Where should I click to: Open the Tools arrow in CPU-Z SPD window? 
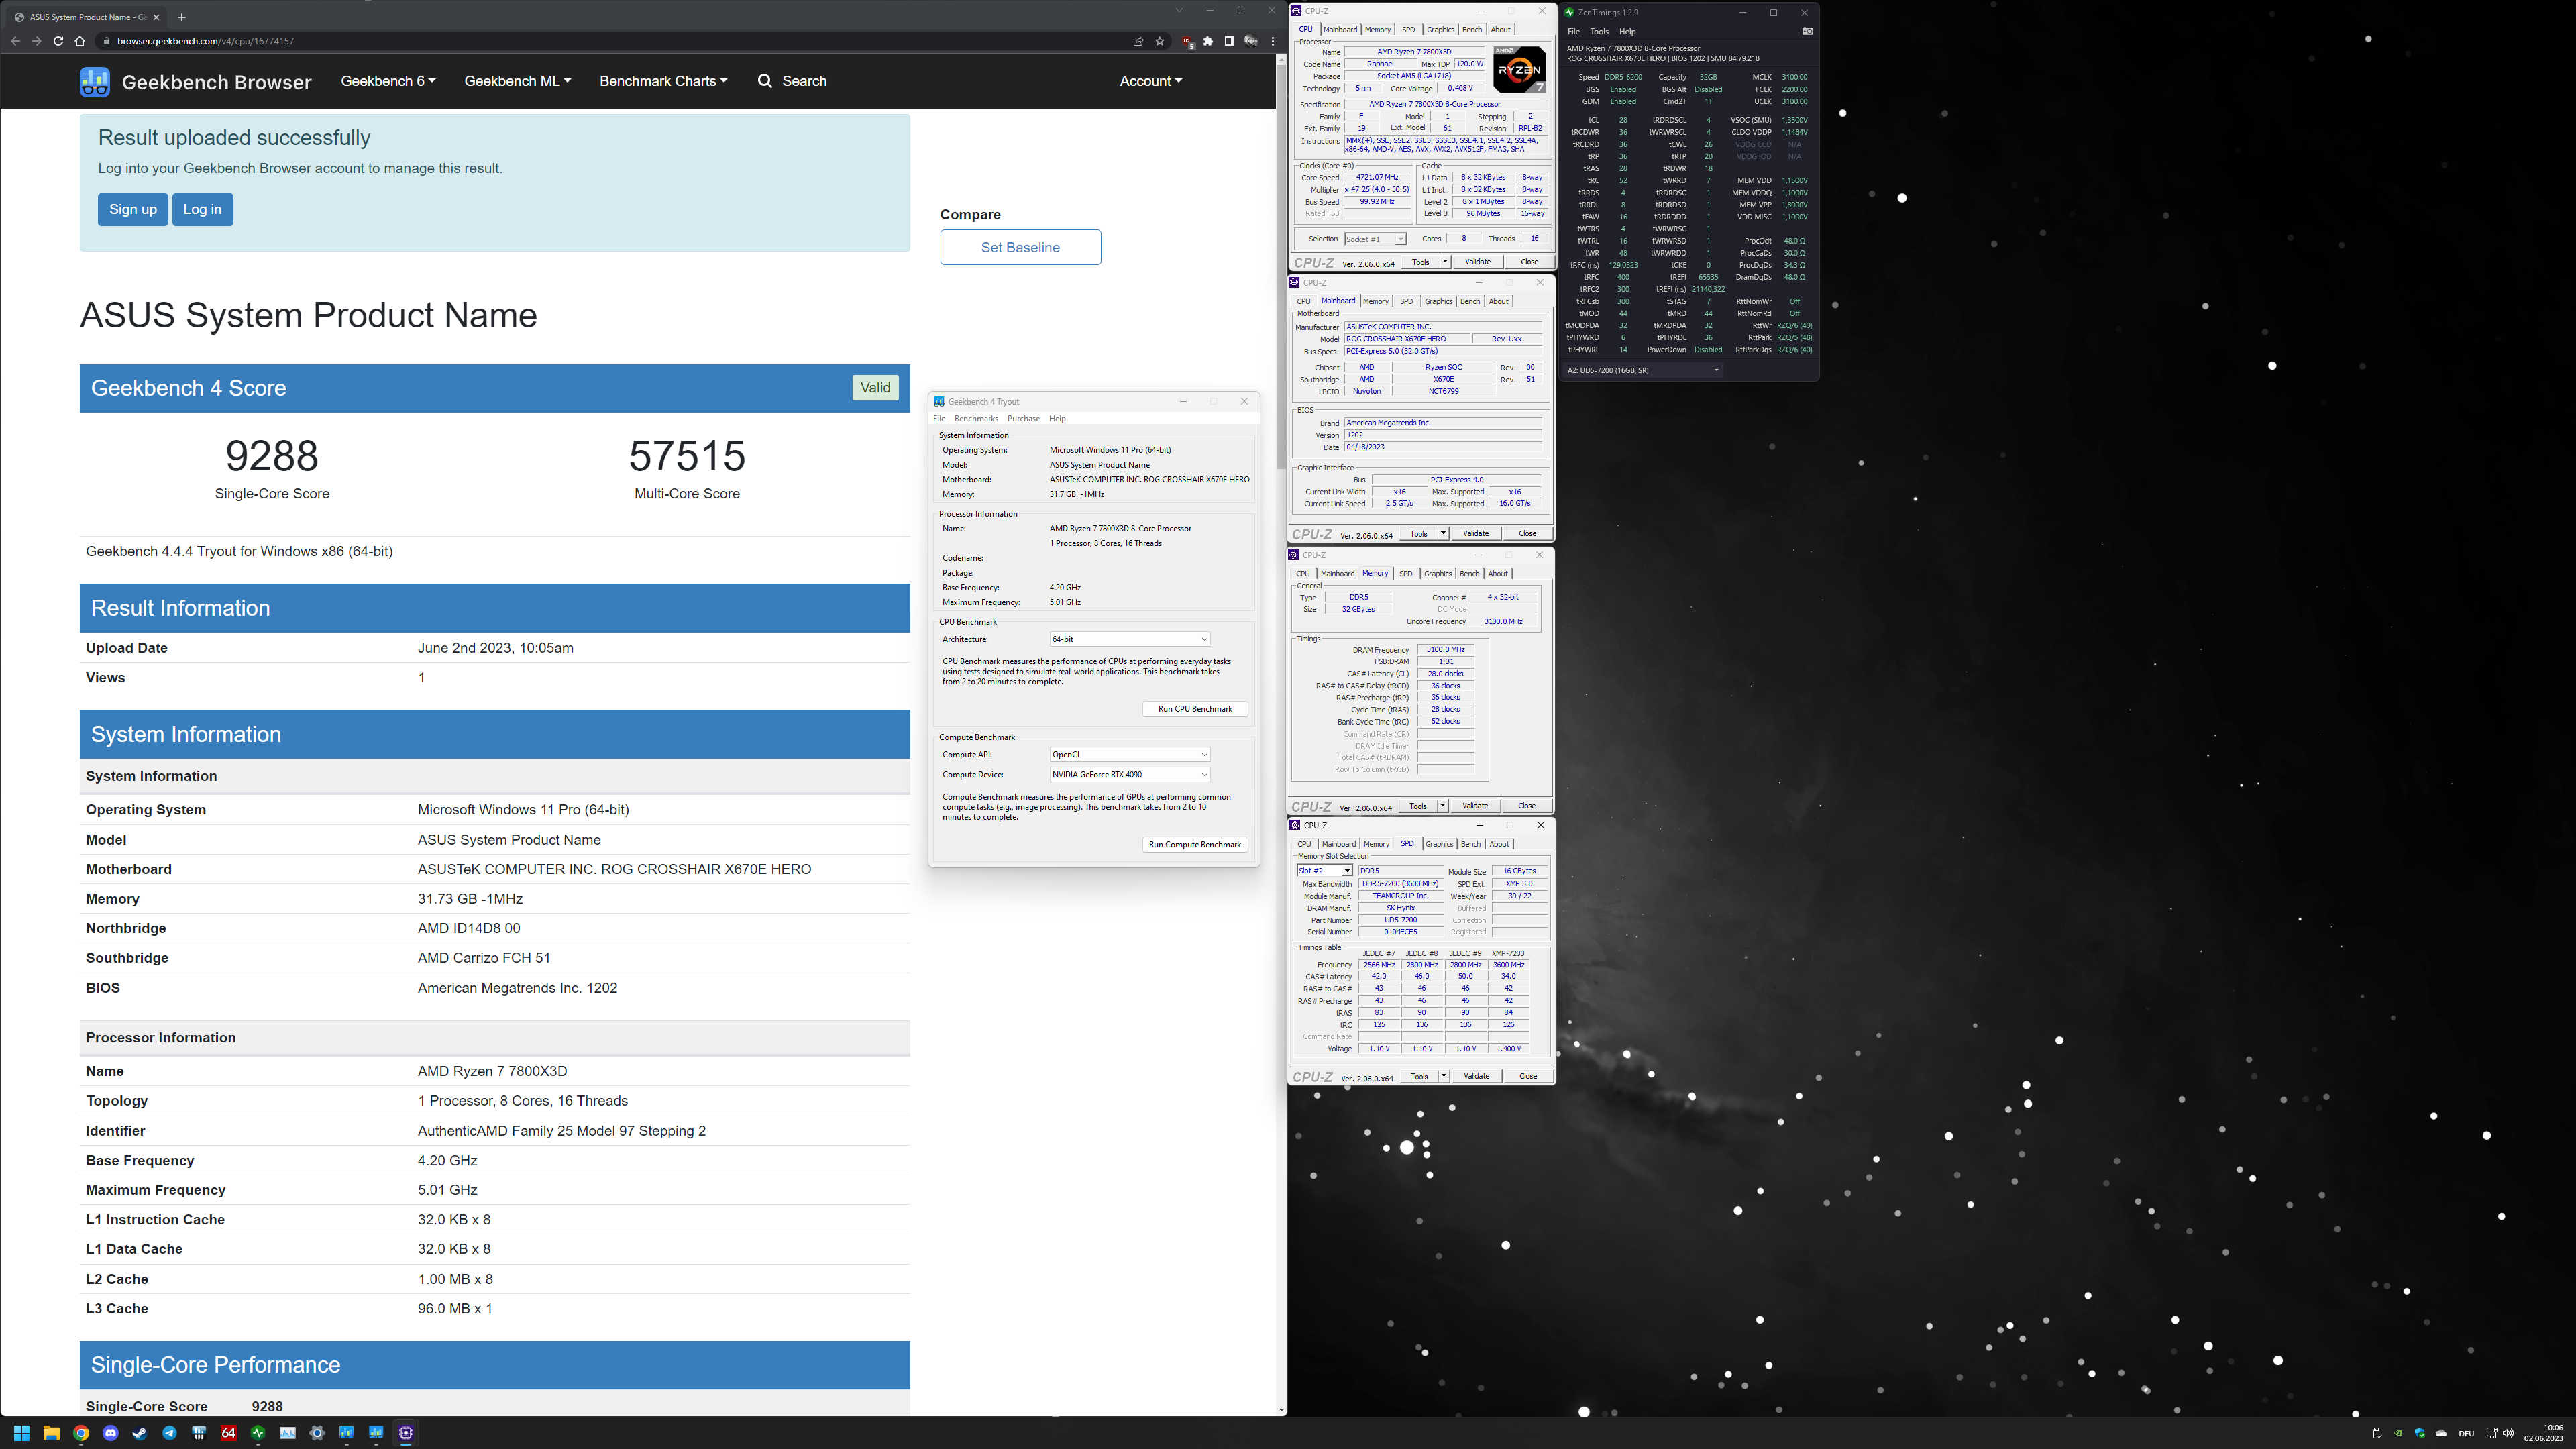pos(1444,1076)
